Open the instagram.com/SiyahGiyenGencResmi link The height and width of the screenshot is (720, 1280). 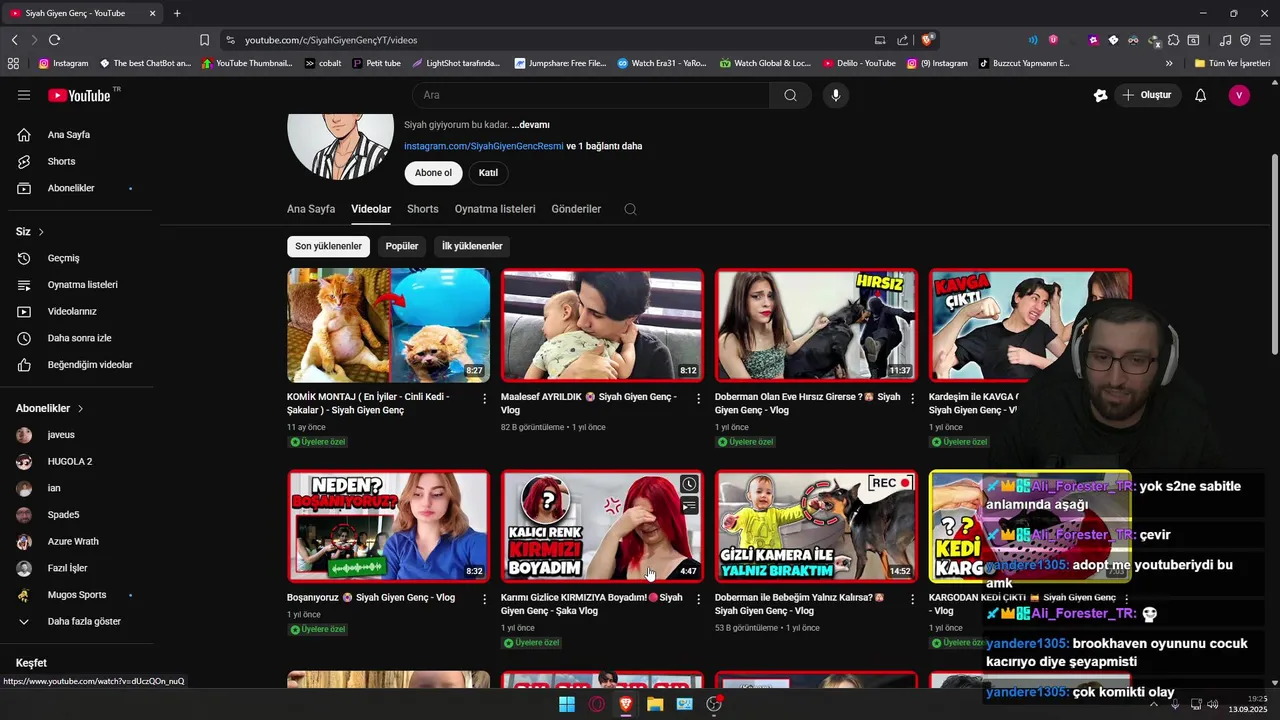pyautogui.click(x=484, y=146)
